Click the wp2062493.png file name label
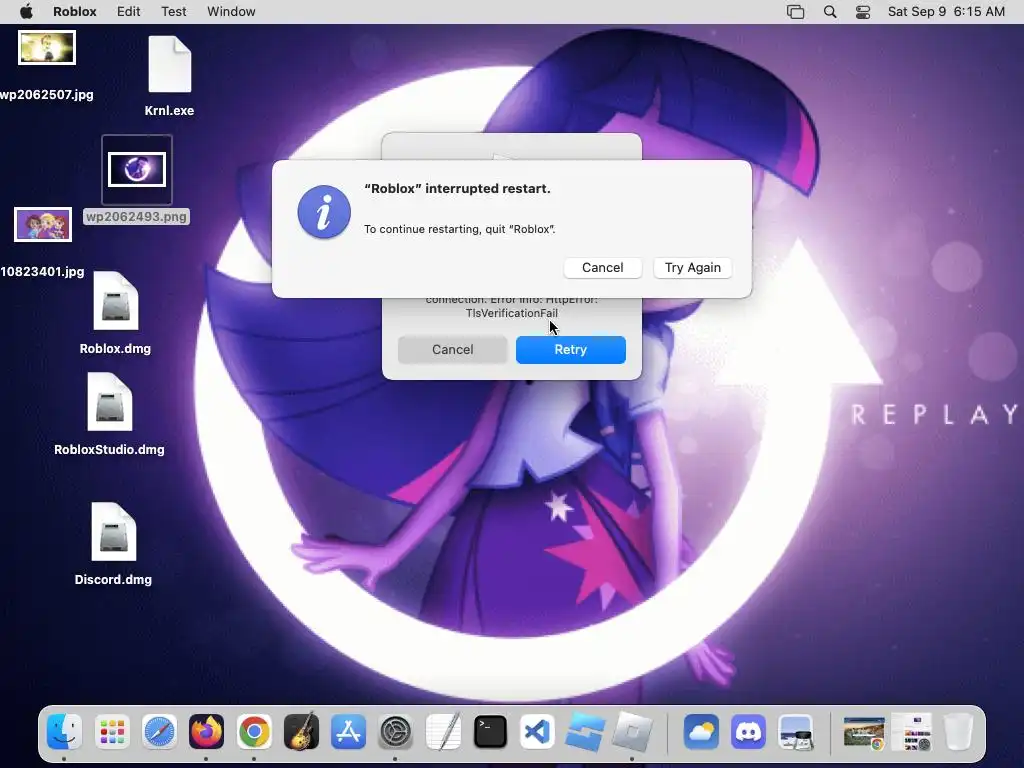This screenshot has height=768, width=1024. coord(136,217)
